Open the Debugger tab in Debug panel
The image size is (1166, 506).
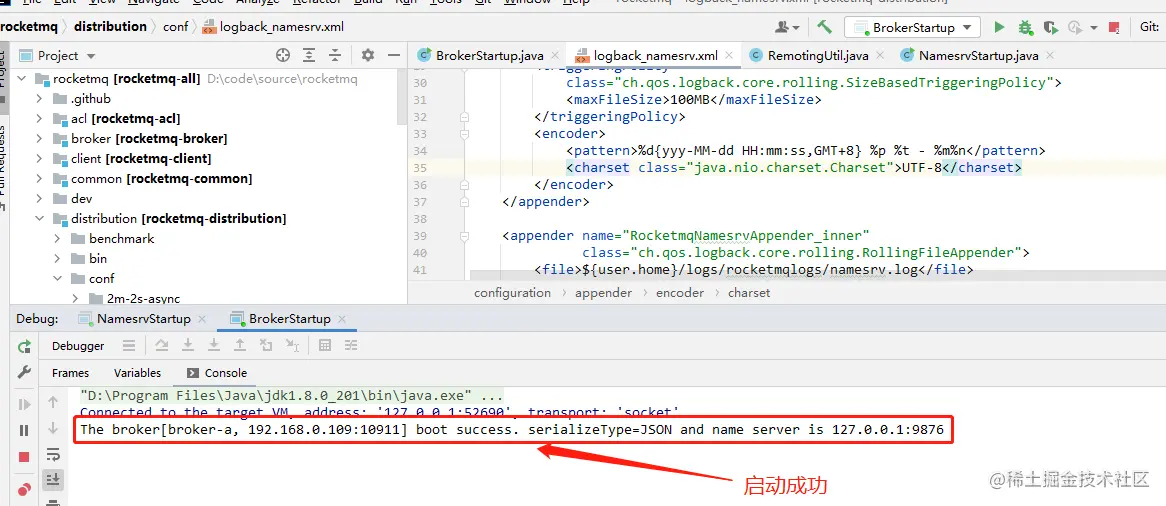pos(78,346)
